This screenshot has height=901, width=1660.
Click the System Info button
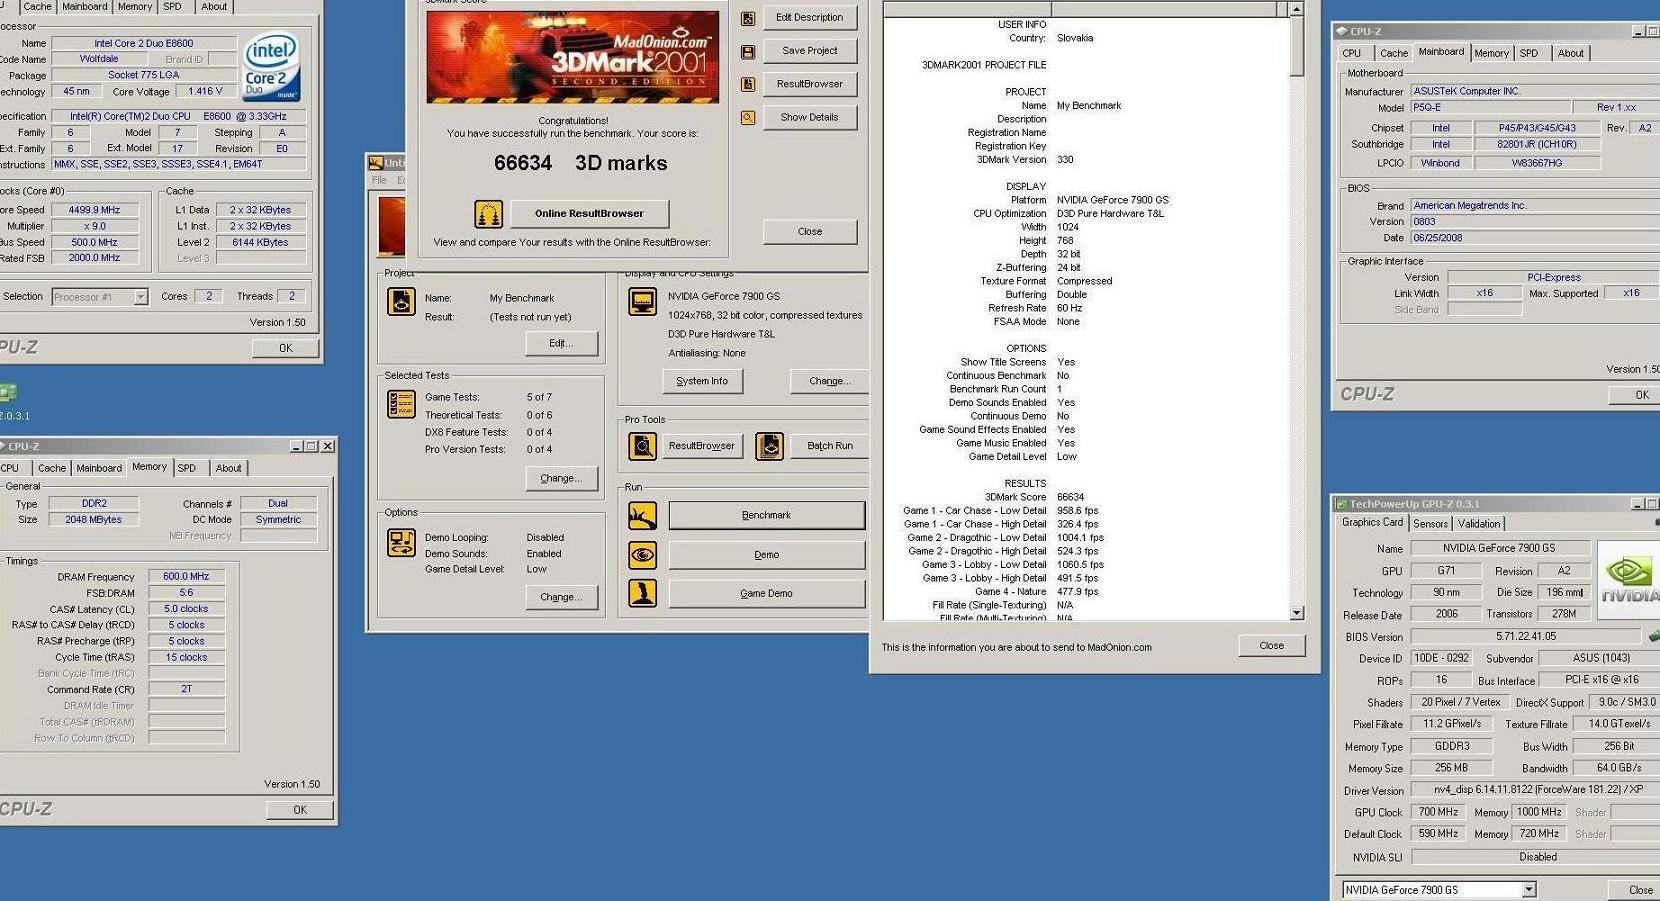tap(701, 381)
